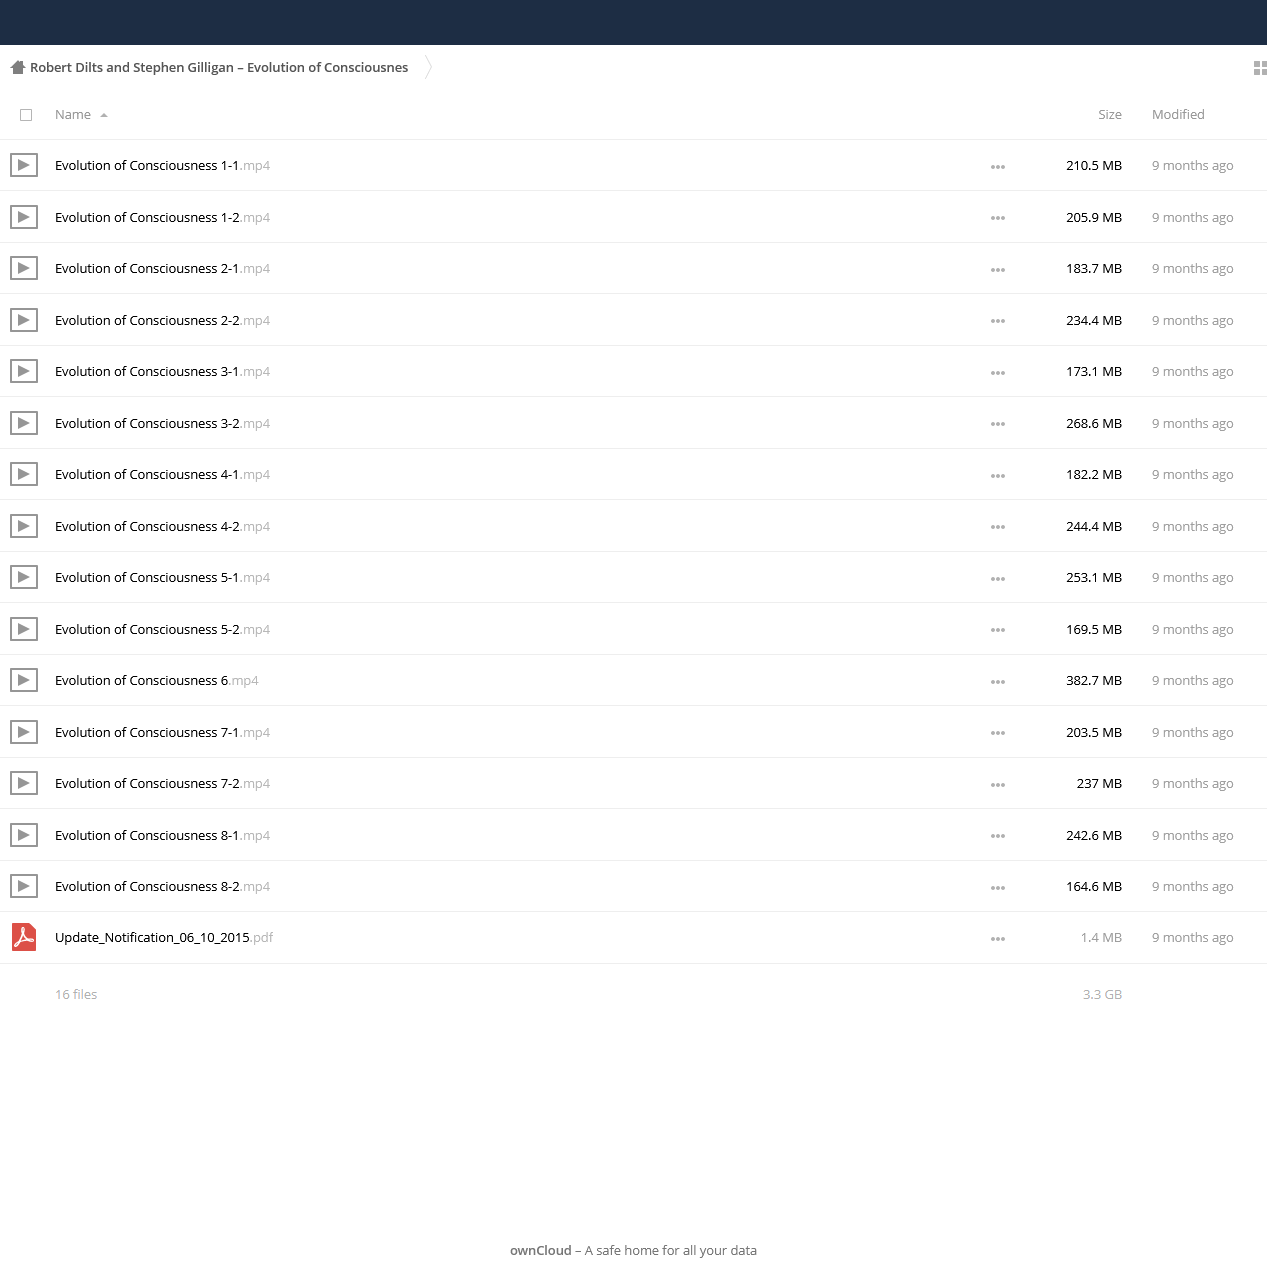
Task: Click the 3.3 GB total size
Action: click(x=1102, y=995)
